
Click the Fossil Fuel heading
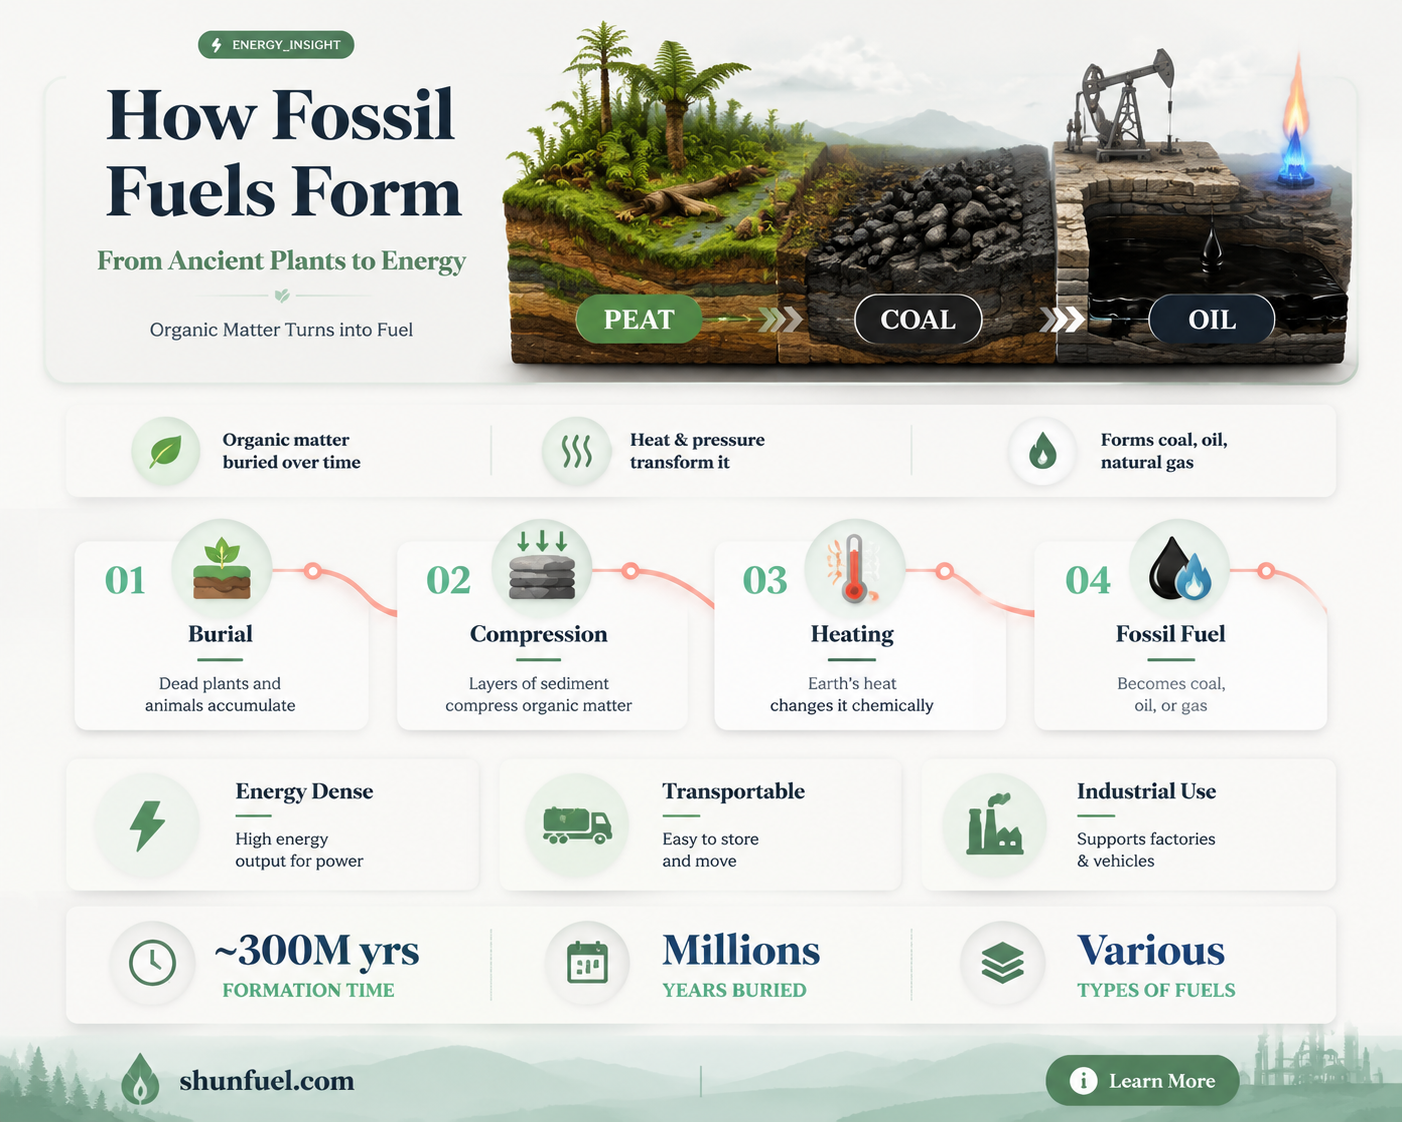coord(1170,634)
